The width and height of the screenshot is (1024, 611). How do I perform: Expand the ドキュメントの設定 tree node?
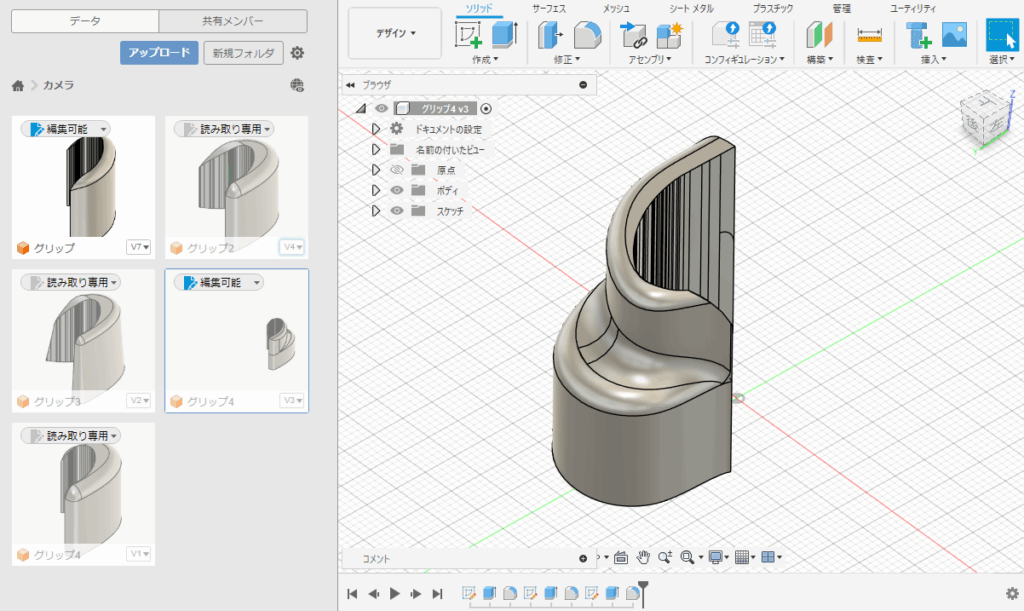click(x=377, y=129)
